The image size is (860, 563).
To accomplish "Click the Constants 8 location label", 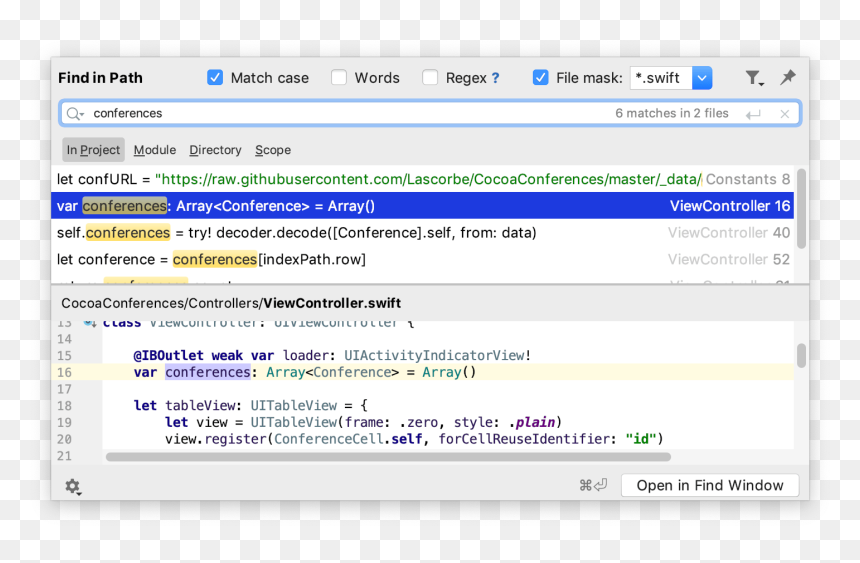I will 748,179.
